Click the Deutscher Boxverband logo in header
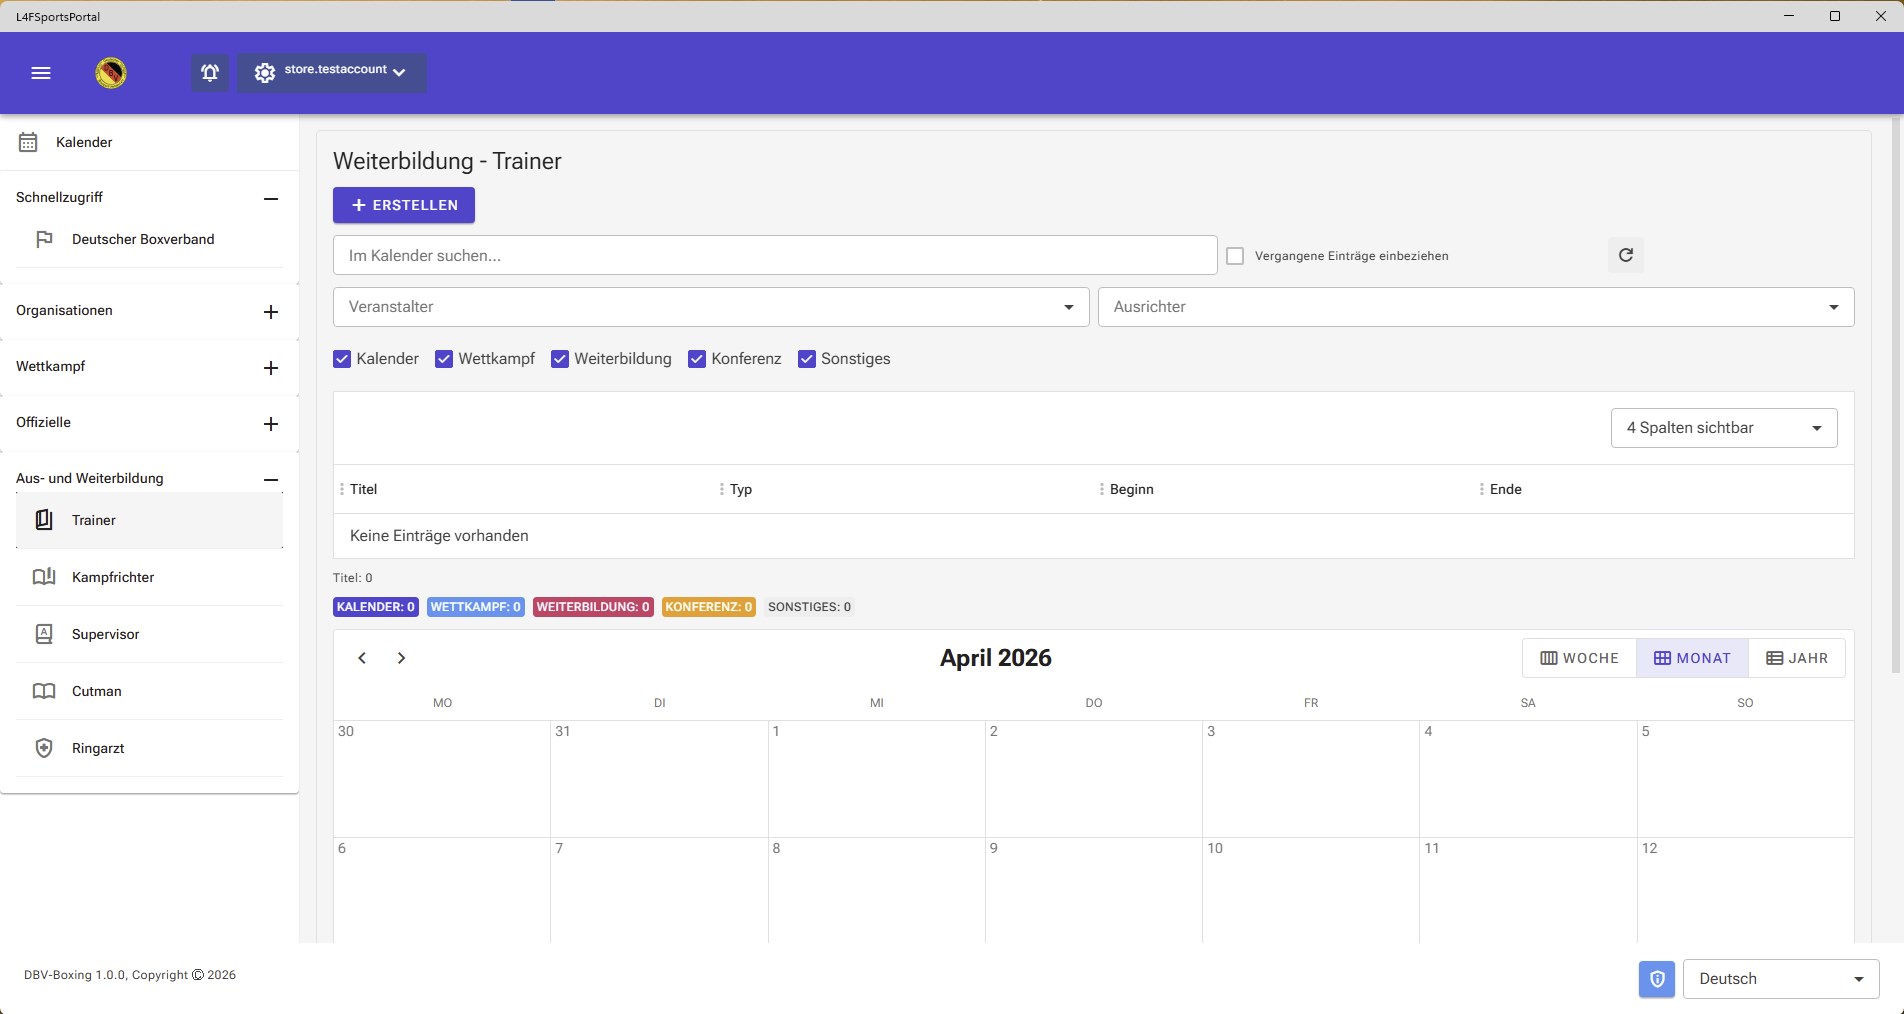 point(111,73)
